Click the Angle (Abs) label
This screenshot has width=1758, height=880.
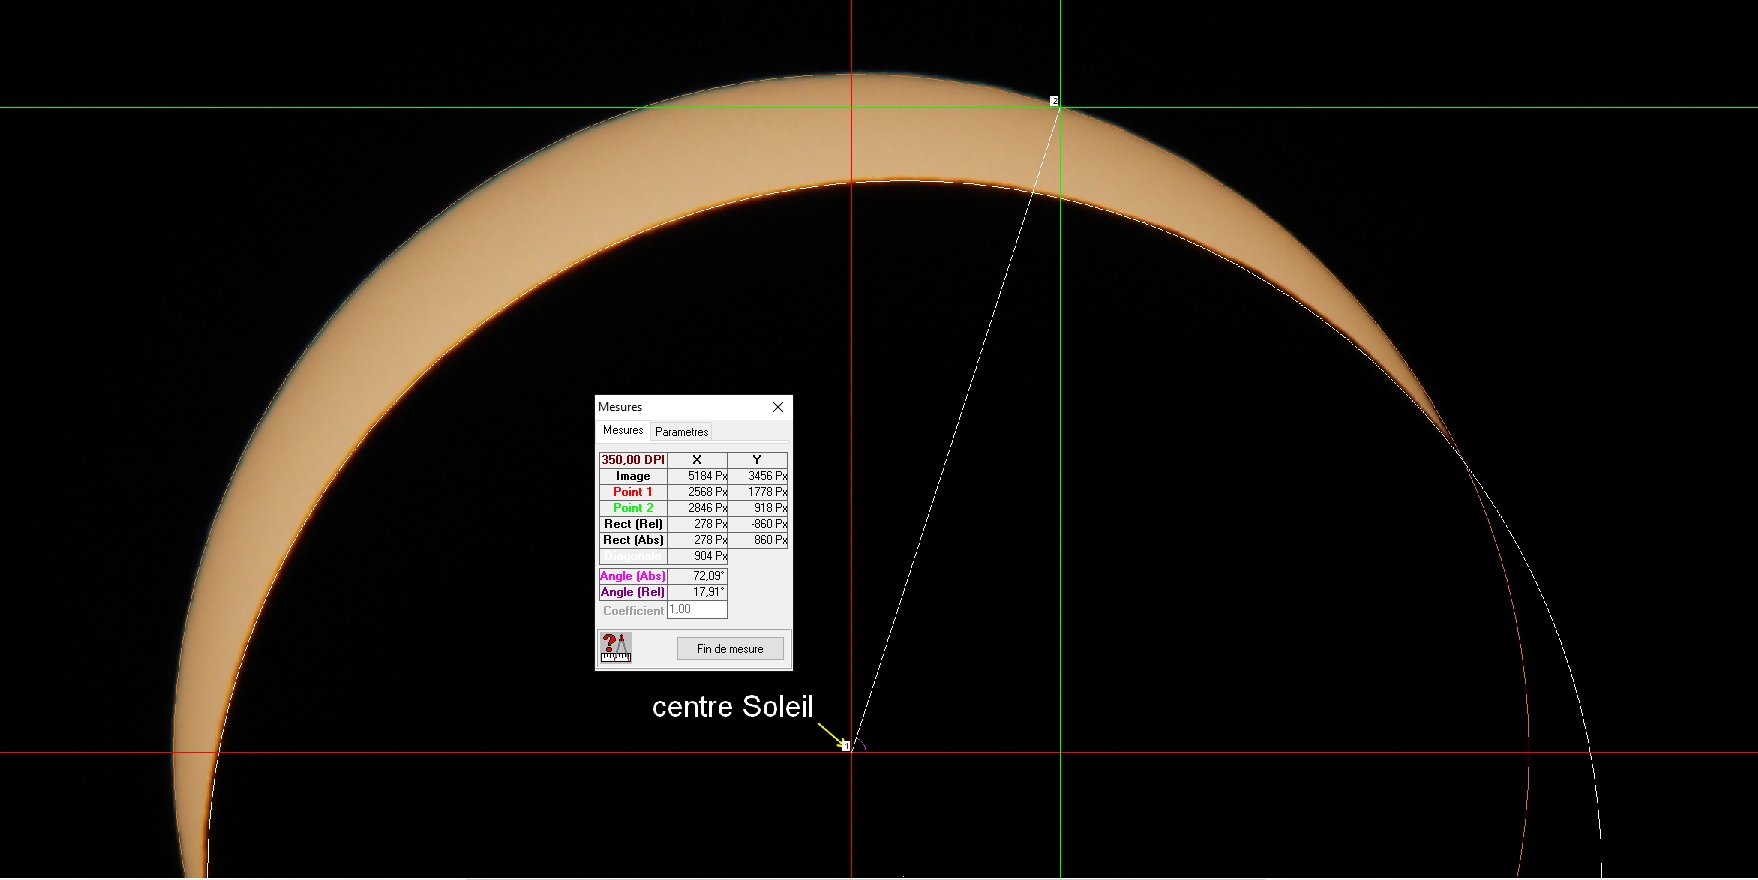pos(633,576)
